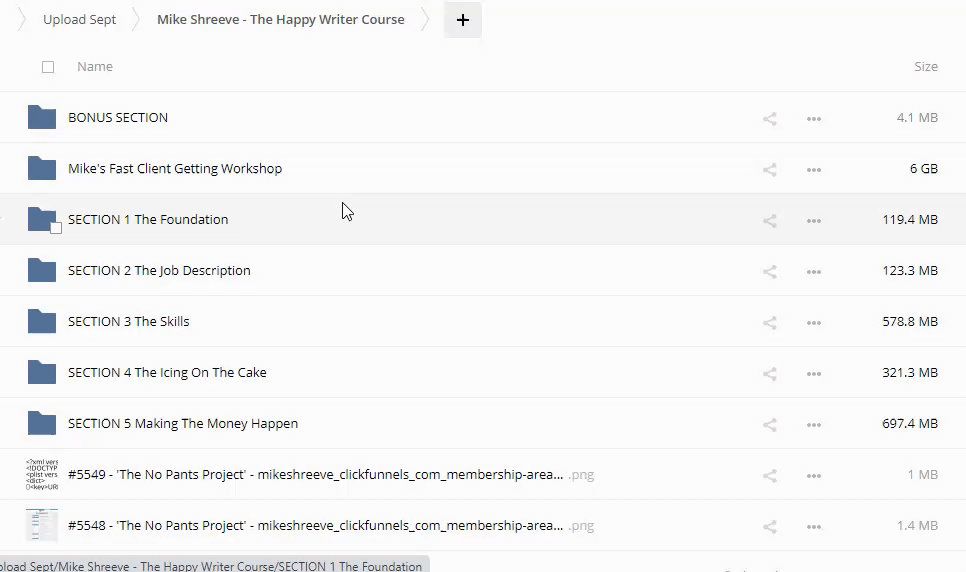The image size is (966, 572).
Task: Click the SECTION 2 The Job Description folder icon
Action: [42, 270]
